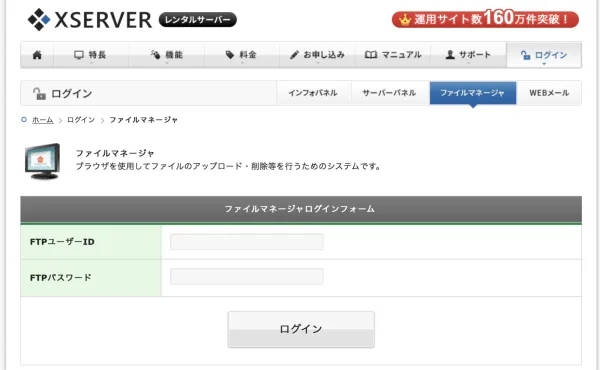Open the 特長 menu item
The height and width of the screenshot is (370, 600).
click(90, 55)
